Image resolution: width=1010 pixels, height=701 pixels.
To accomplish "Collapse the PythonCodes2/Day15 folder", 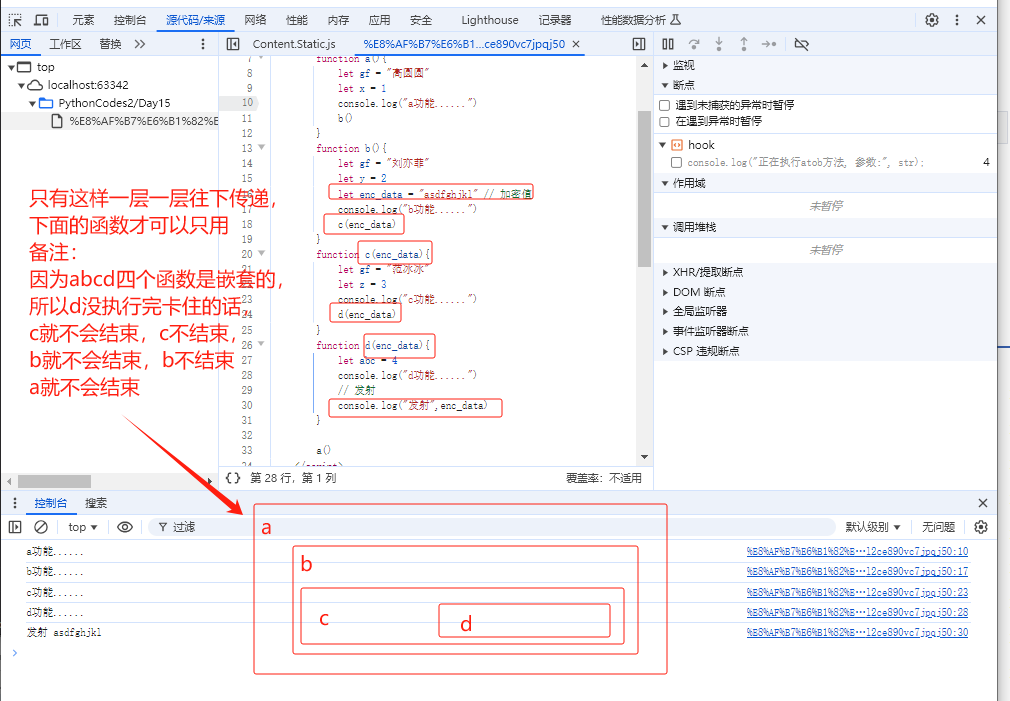I will click(x=32, y=103).
